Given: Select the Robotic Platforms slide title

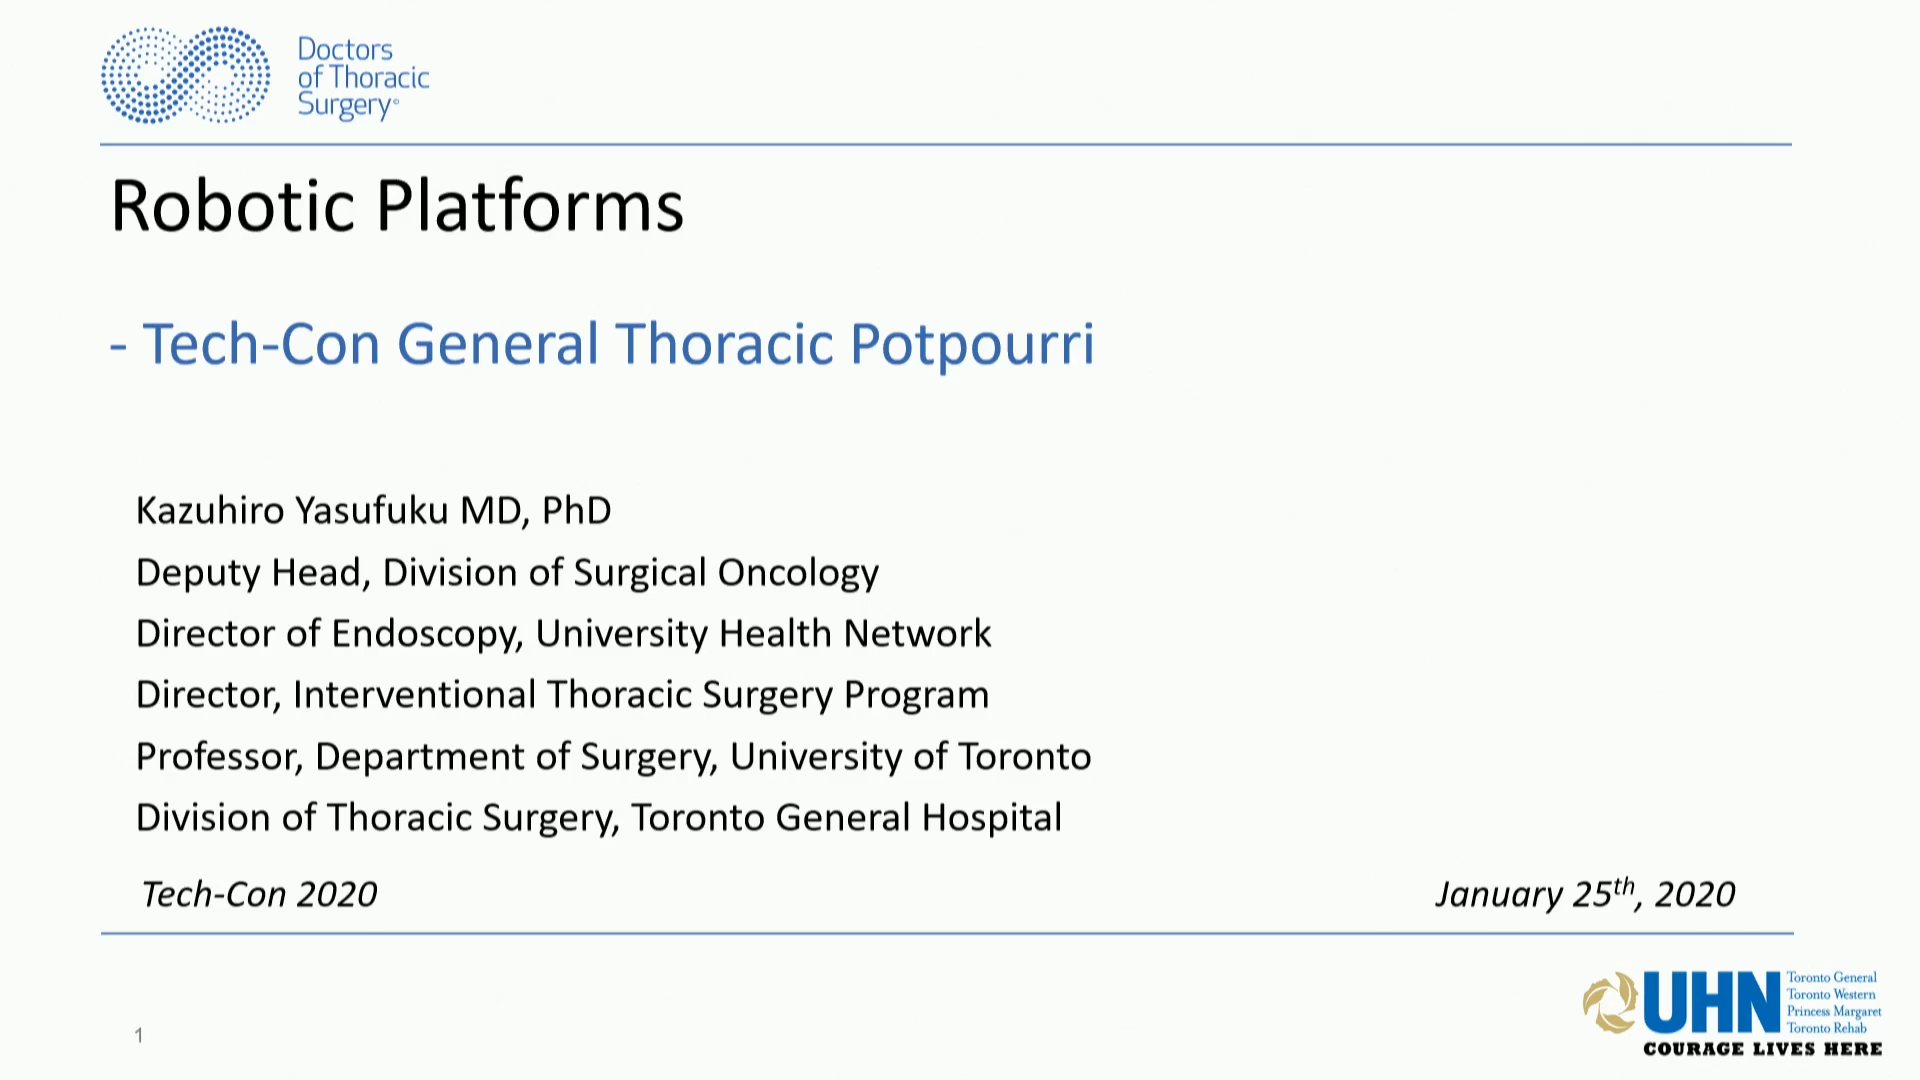Looking at the screenshot, I should [397, 206].
